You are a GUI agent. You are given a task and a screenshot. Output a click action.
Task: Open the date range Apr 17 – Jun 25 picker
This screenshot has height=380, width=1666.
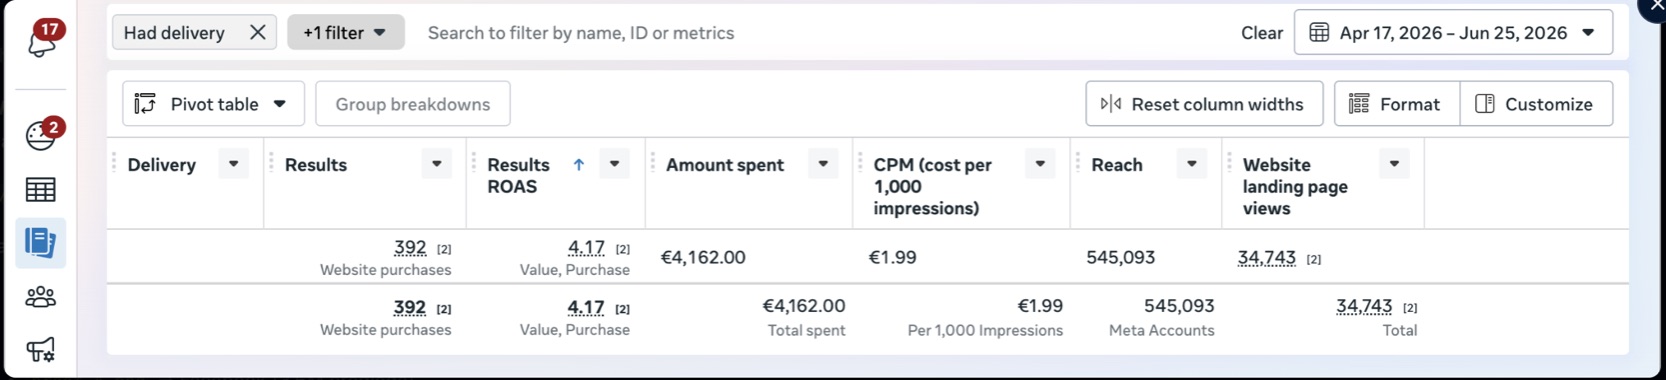coord(1453,32)
